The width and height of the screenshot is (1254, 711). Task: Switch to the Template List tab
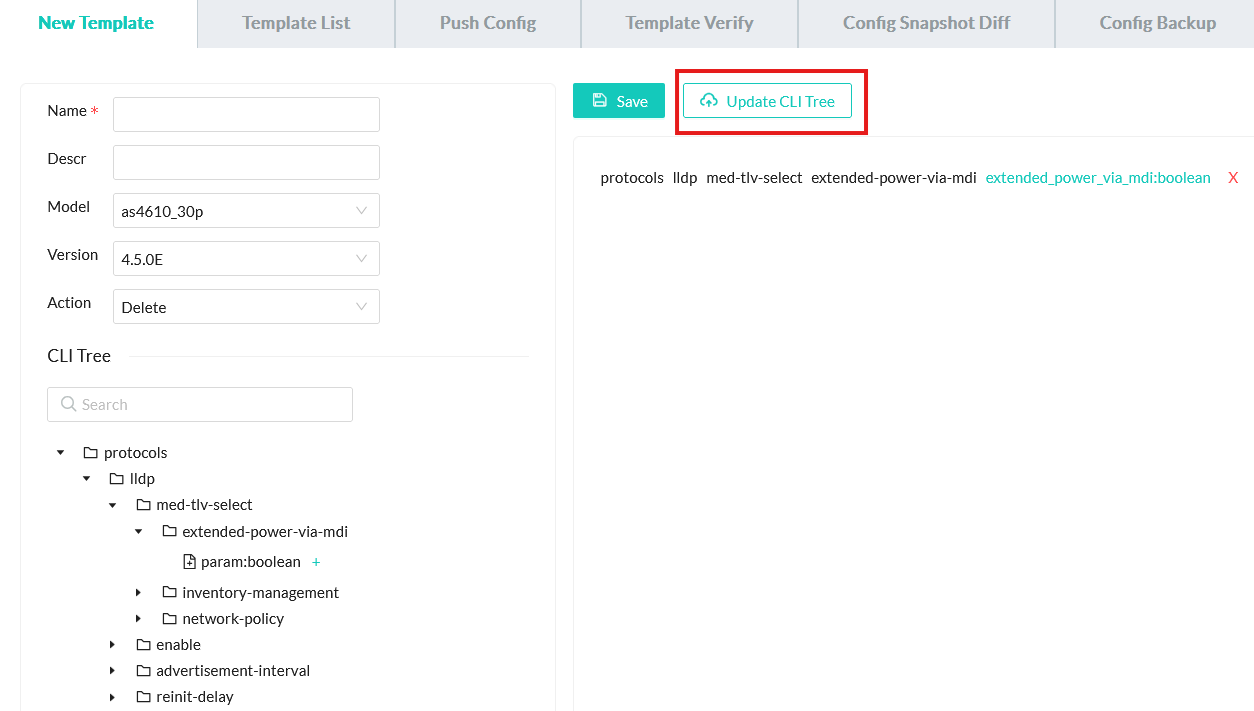[x=296, y=23]
